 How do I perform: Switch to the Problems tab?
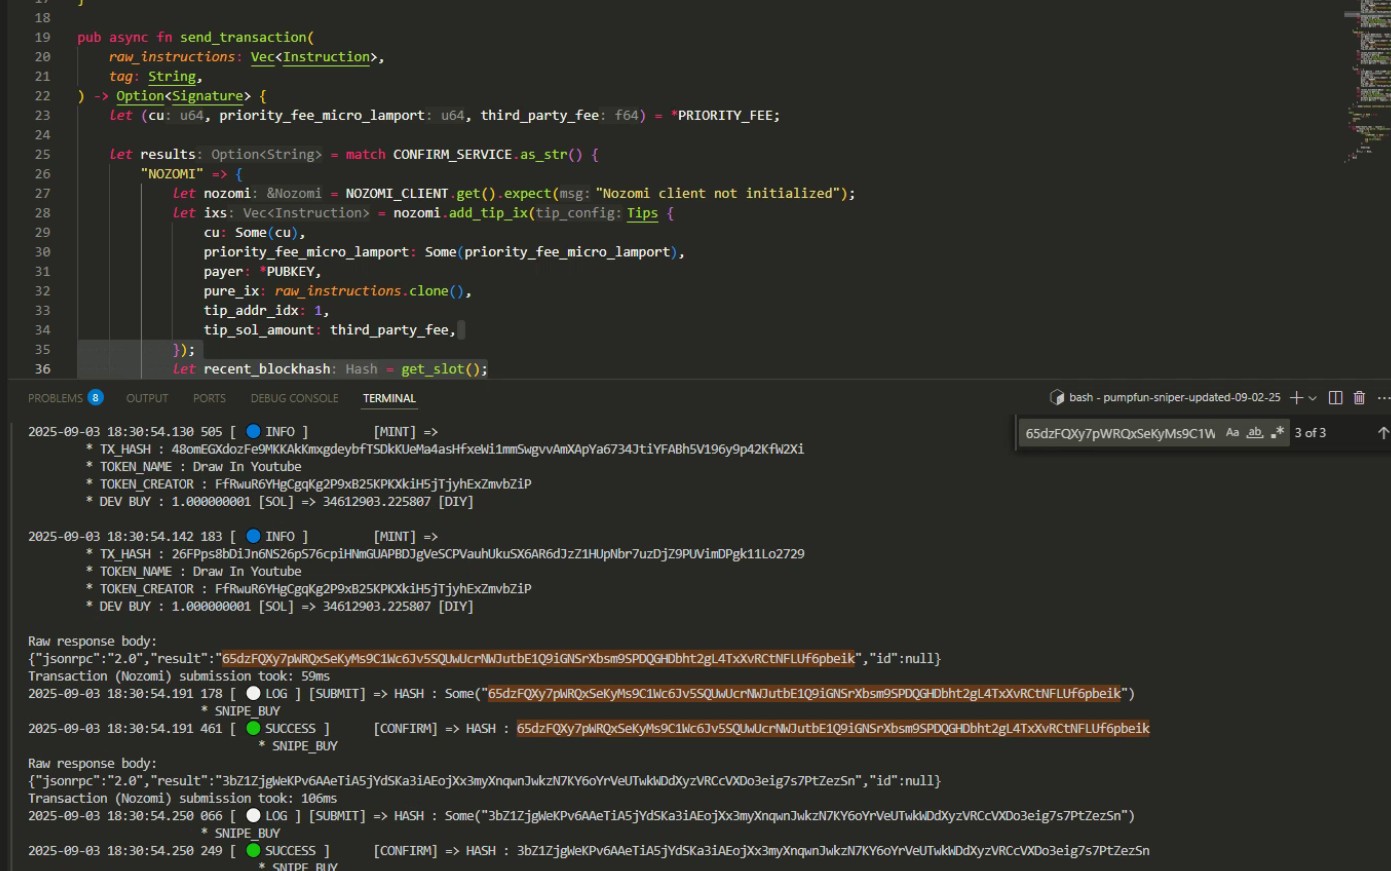[55, 398]
